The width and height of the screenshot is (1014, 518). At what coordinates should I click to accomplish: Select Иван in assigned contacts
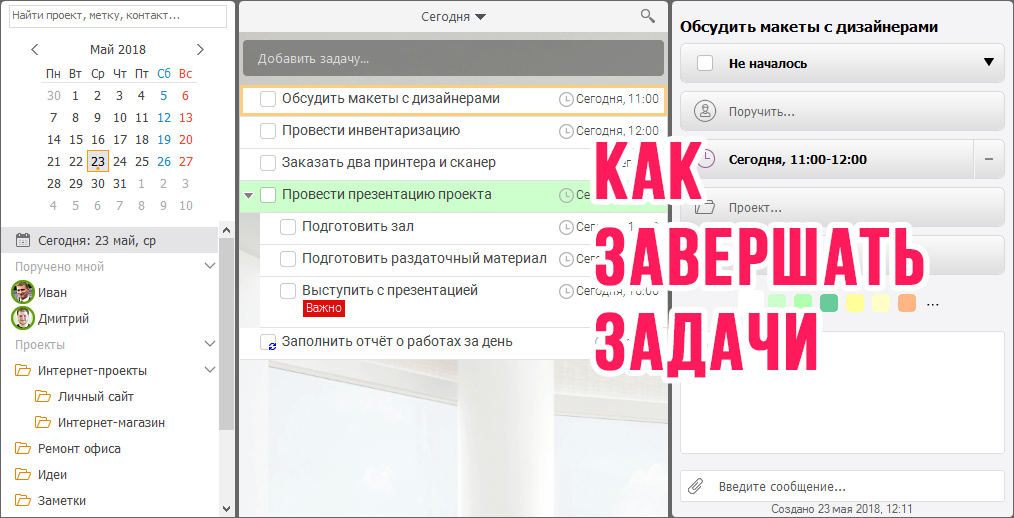click(x=52, y=292)
